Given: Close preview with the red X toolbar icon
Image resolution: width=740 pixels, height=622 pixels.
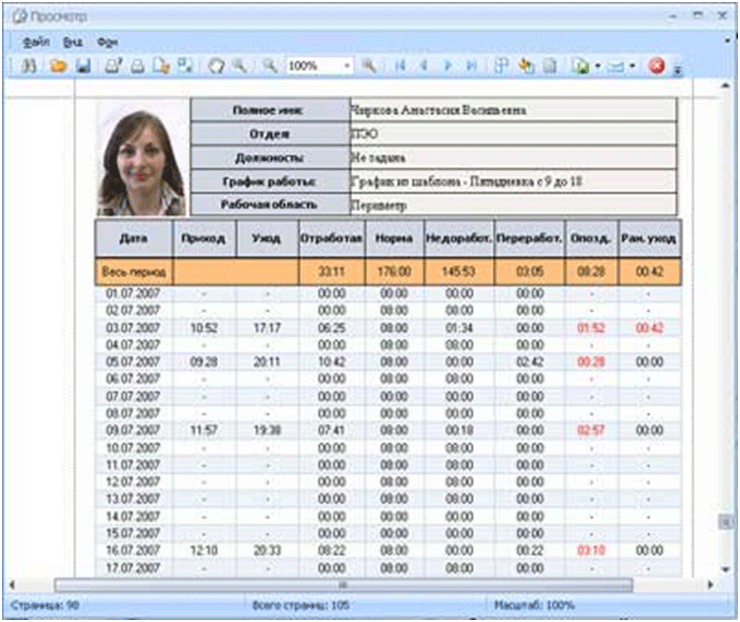Looking at the screenshot, I should pos(656,66).
